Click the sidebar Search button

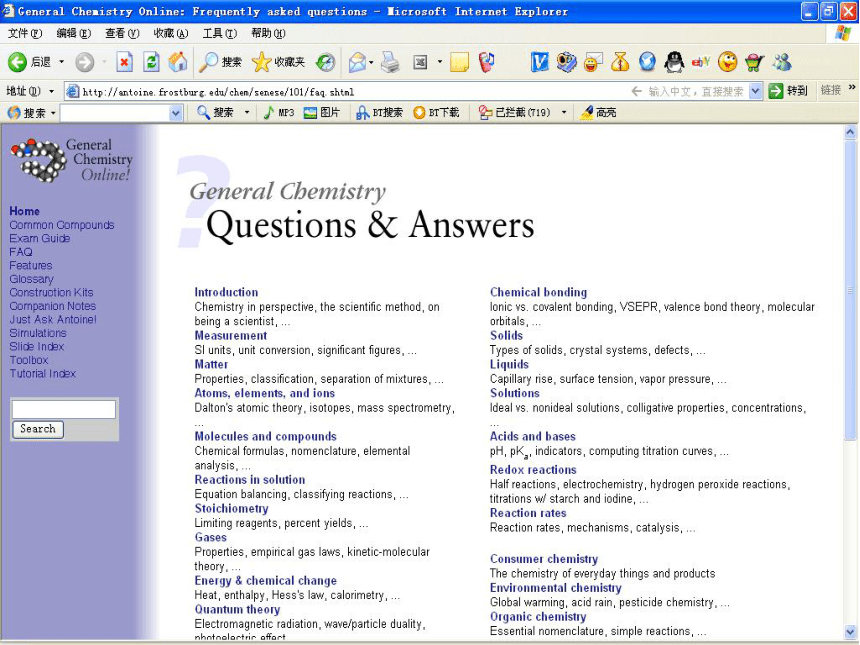38,429
